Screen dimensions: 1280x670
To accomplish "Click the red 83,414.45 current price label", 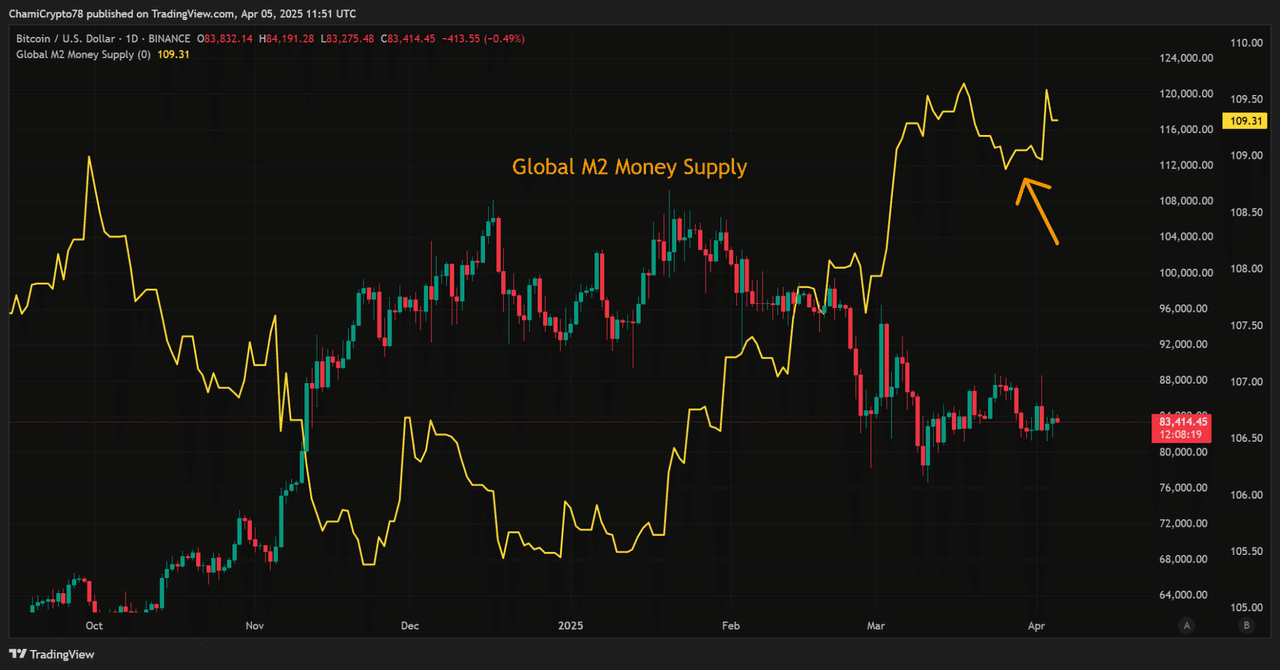I will click(x=1184, y=422).
